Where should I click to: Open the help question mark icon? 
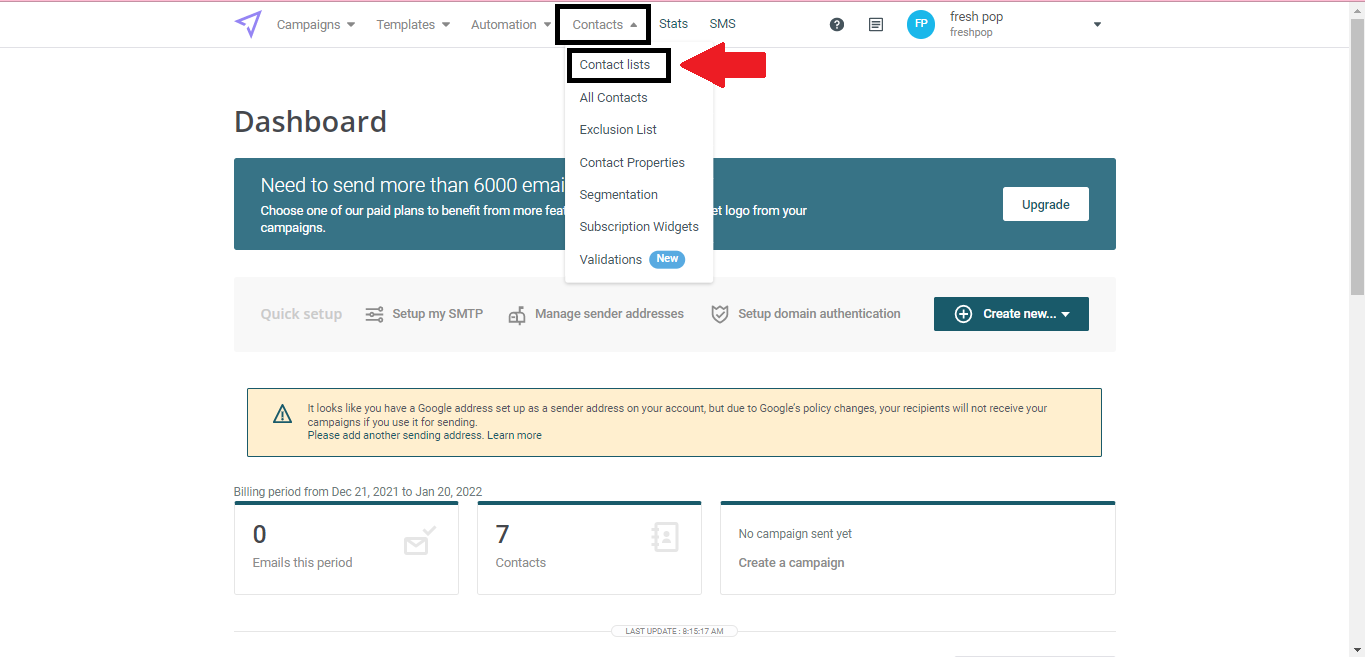837,25
